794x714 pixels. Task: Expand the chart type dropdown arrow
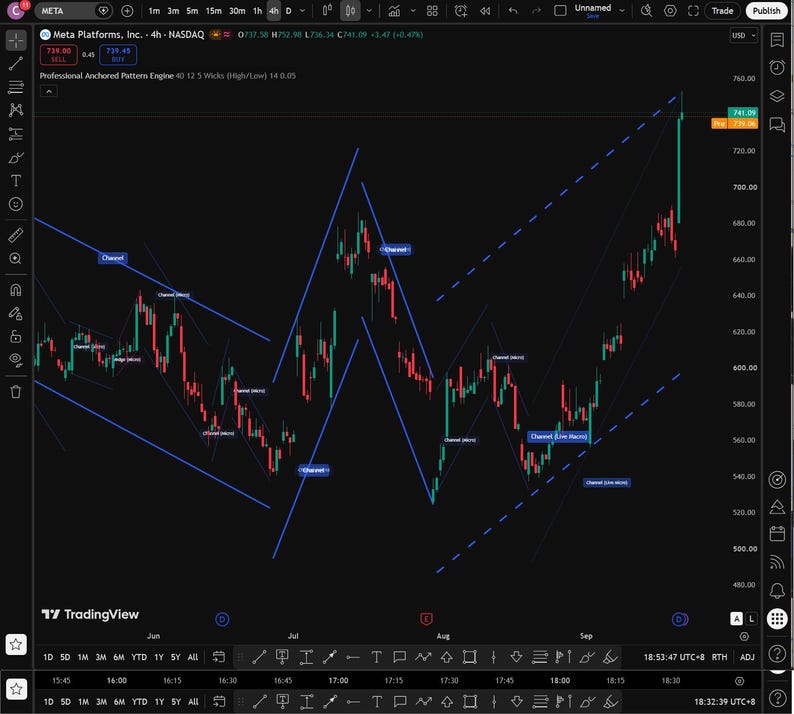(369, 11)
